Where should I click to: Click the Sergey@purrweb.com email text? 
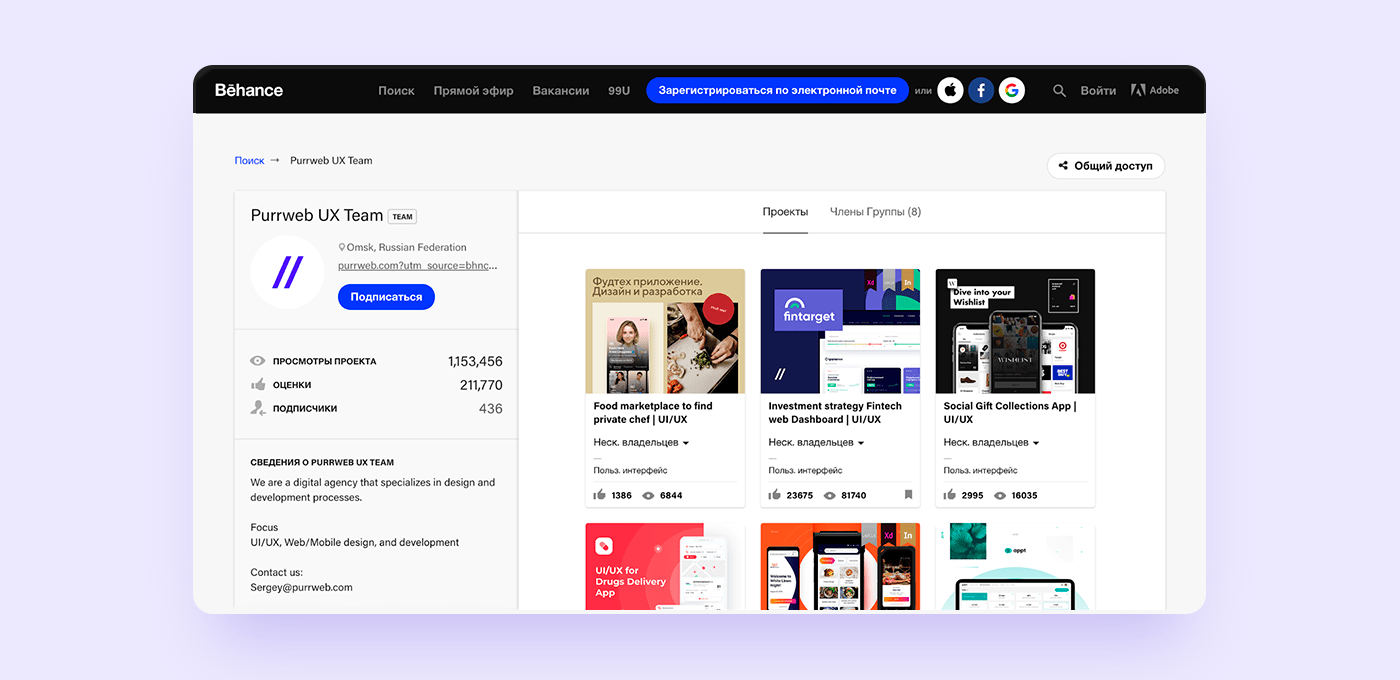[301, 587]
